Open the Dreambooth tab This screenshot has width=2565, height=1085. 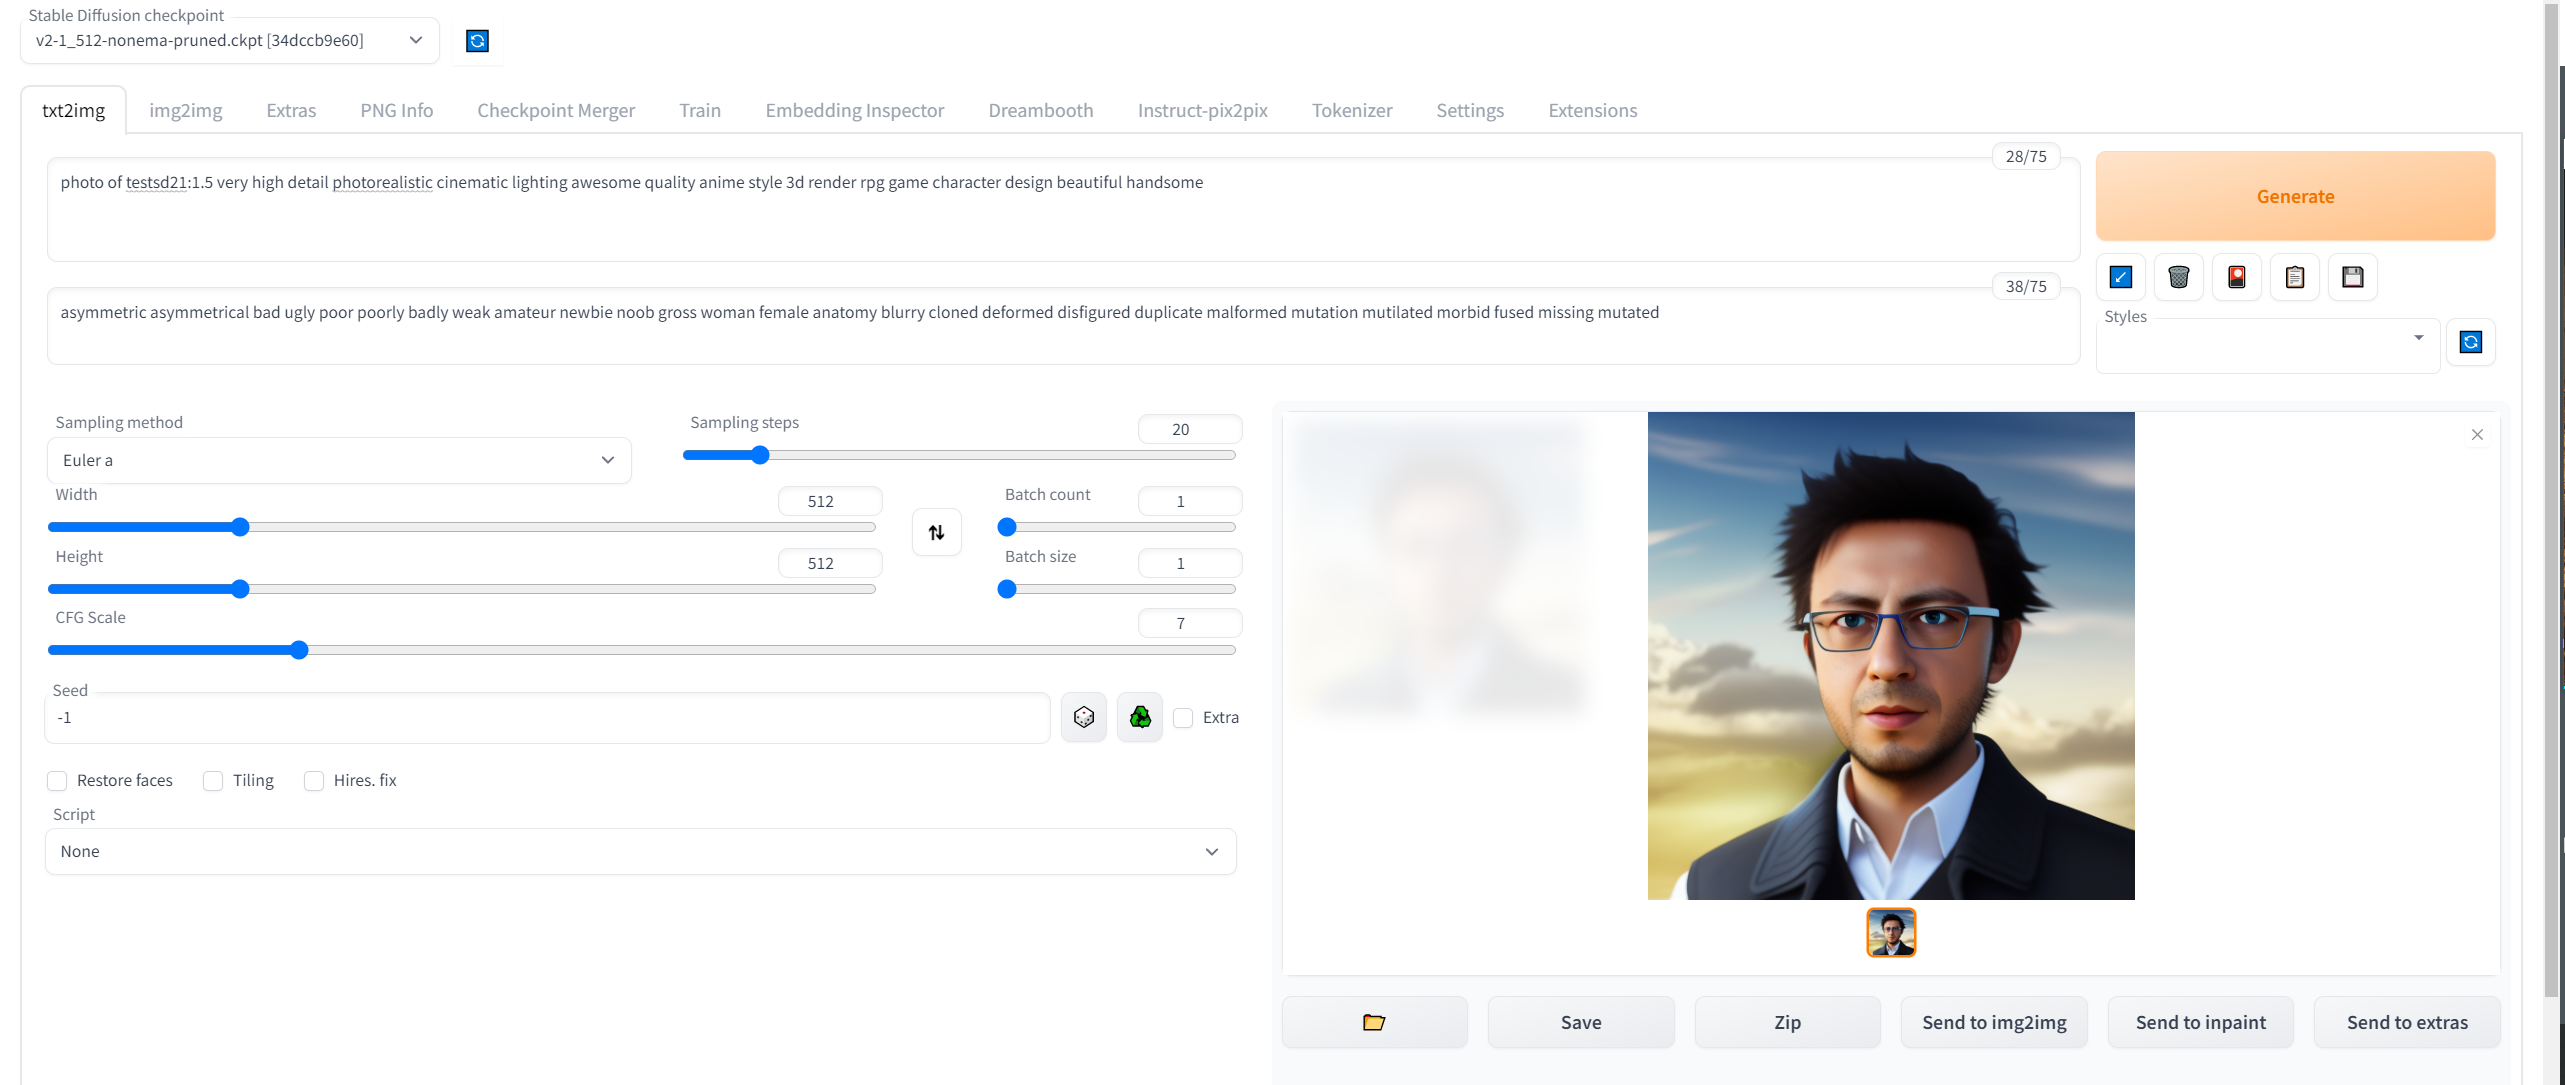[1040, 110]
